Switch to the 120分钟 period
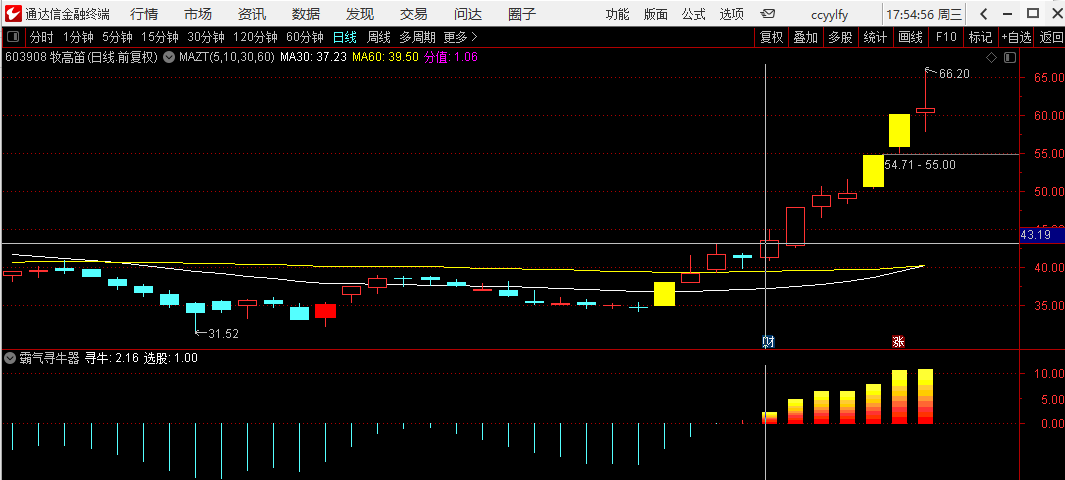1065x480 pixels. [255, 37]
